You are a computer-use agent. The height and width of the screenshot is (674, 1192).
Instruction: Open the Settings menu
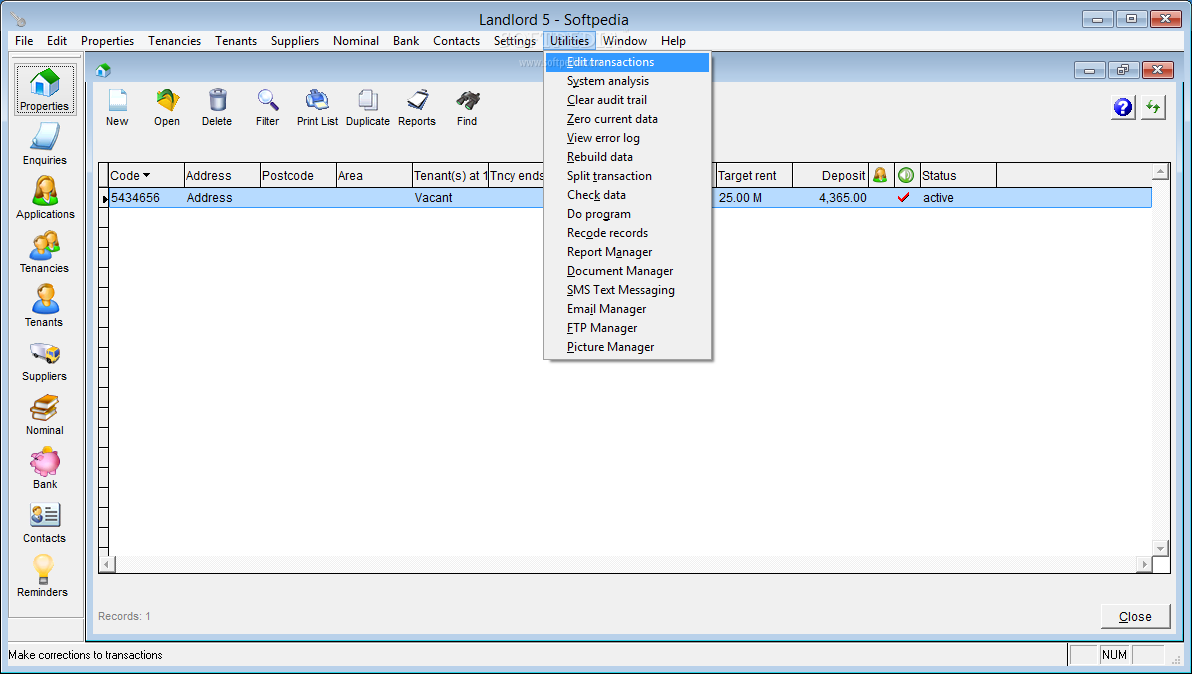coord(515,41)
